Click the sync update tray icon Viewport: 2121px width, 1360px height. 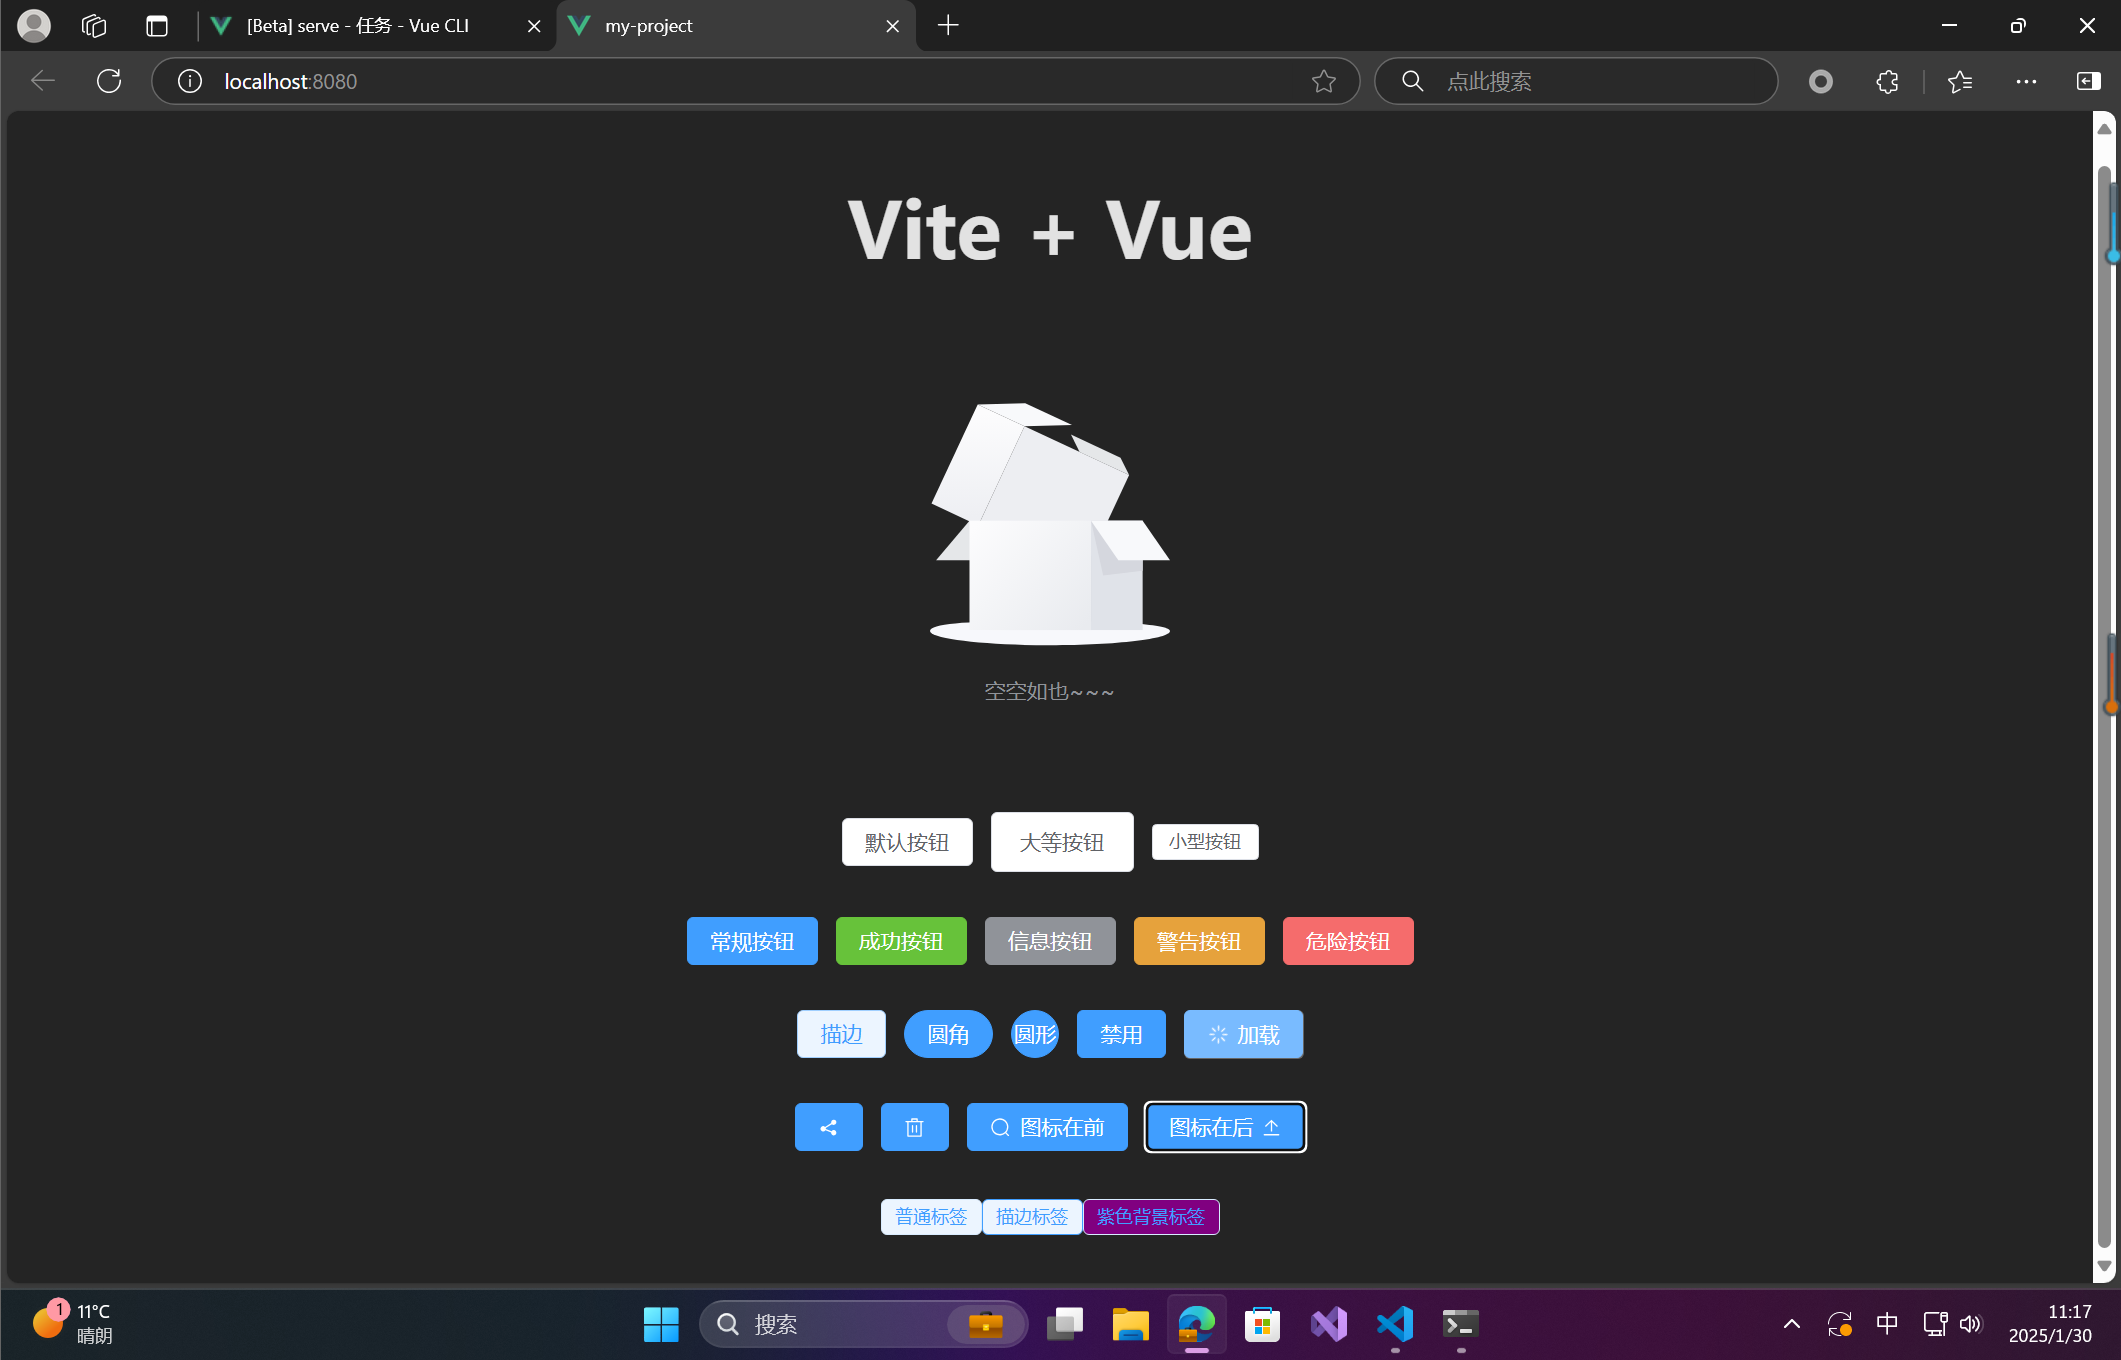point(1839,1324)
